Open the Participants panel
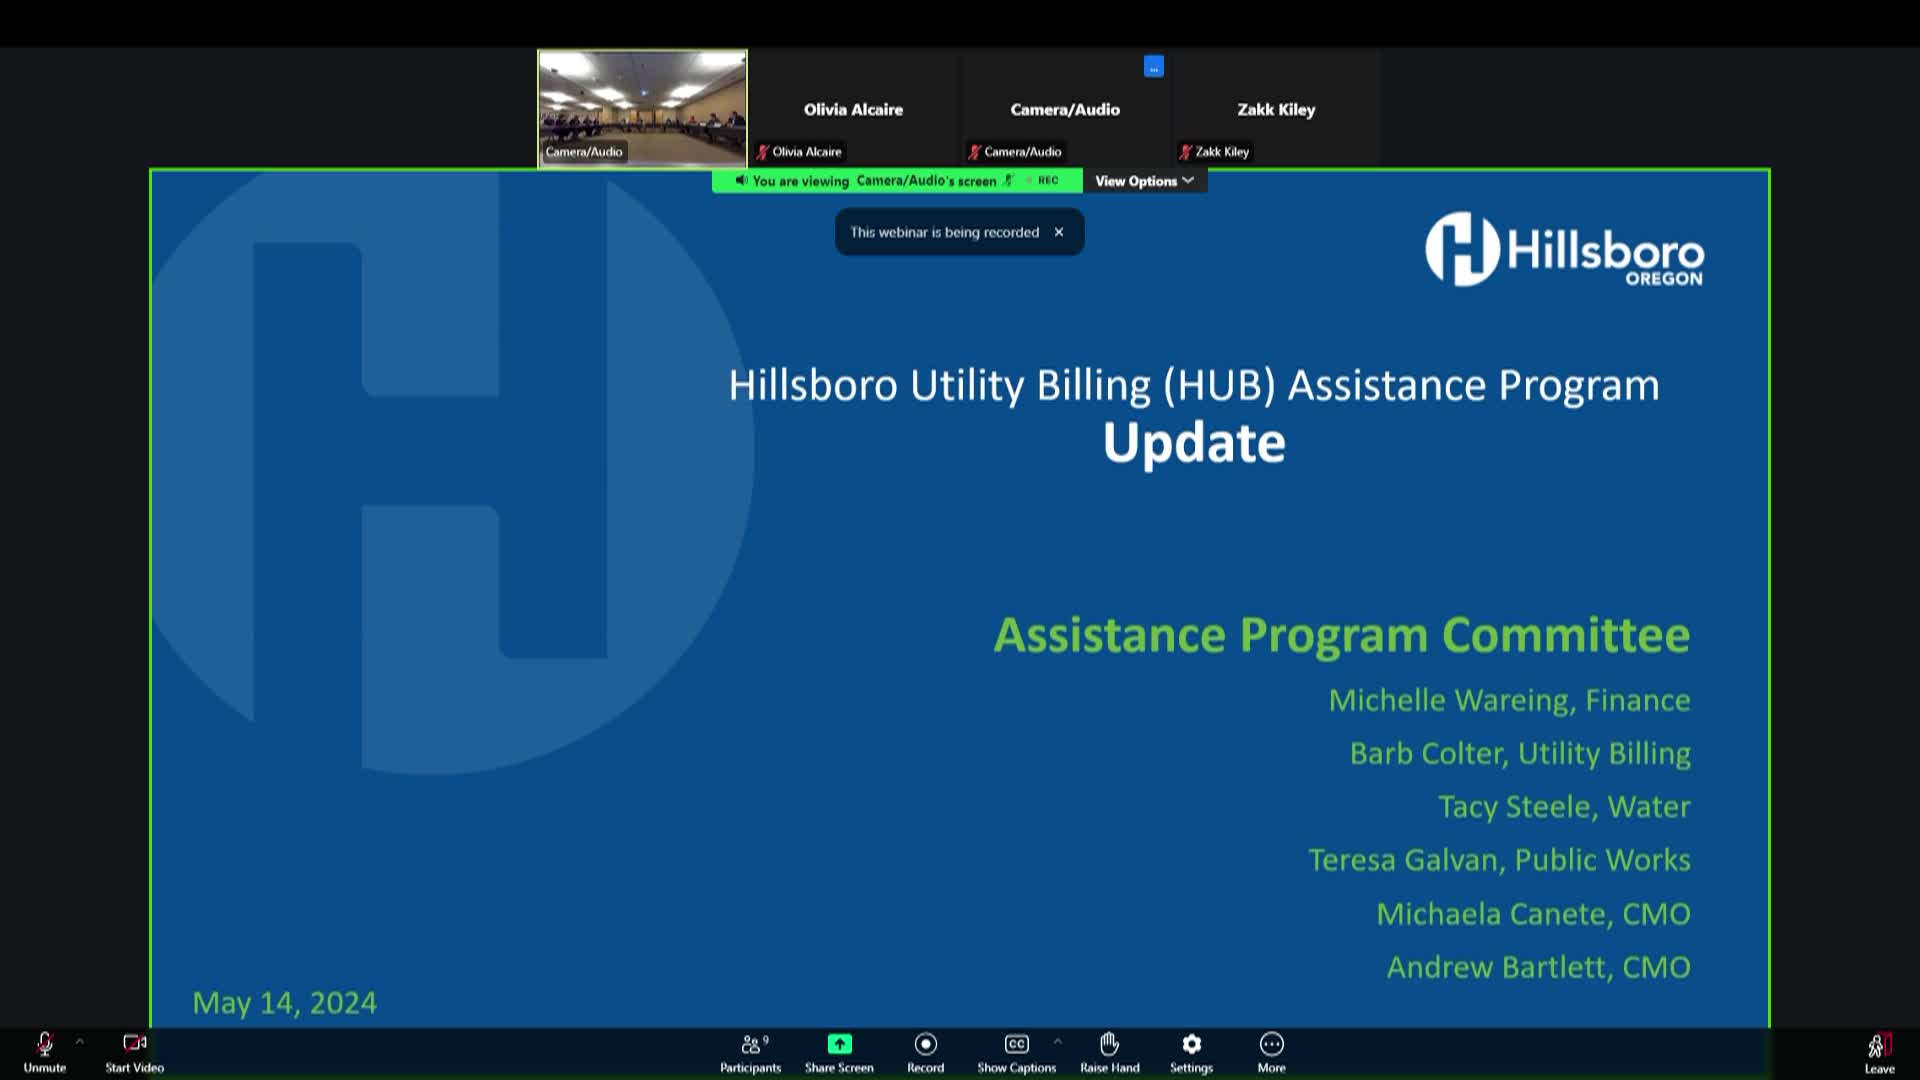The height and width of the screenshot is (1080, 1920). (751, 1053)
